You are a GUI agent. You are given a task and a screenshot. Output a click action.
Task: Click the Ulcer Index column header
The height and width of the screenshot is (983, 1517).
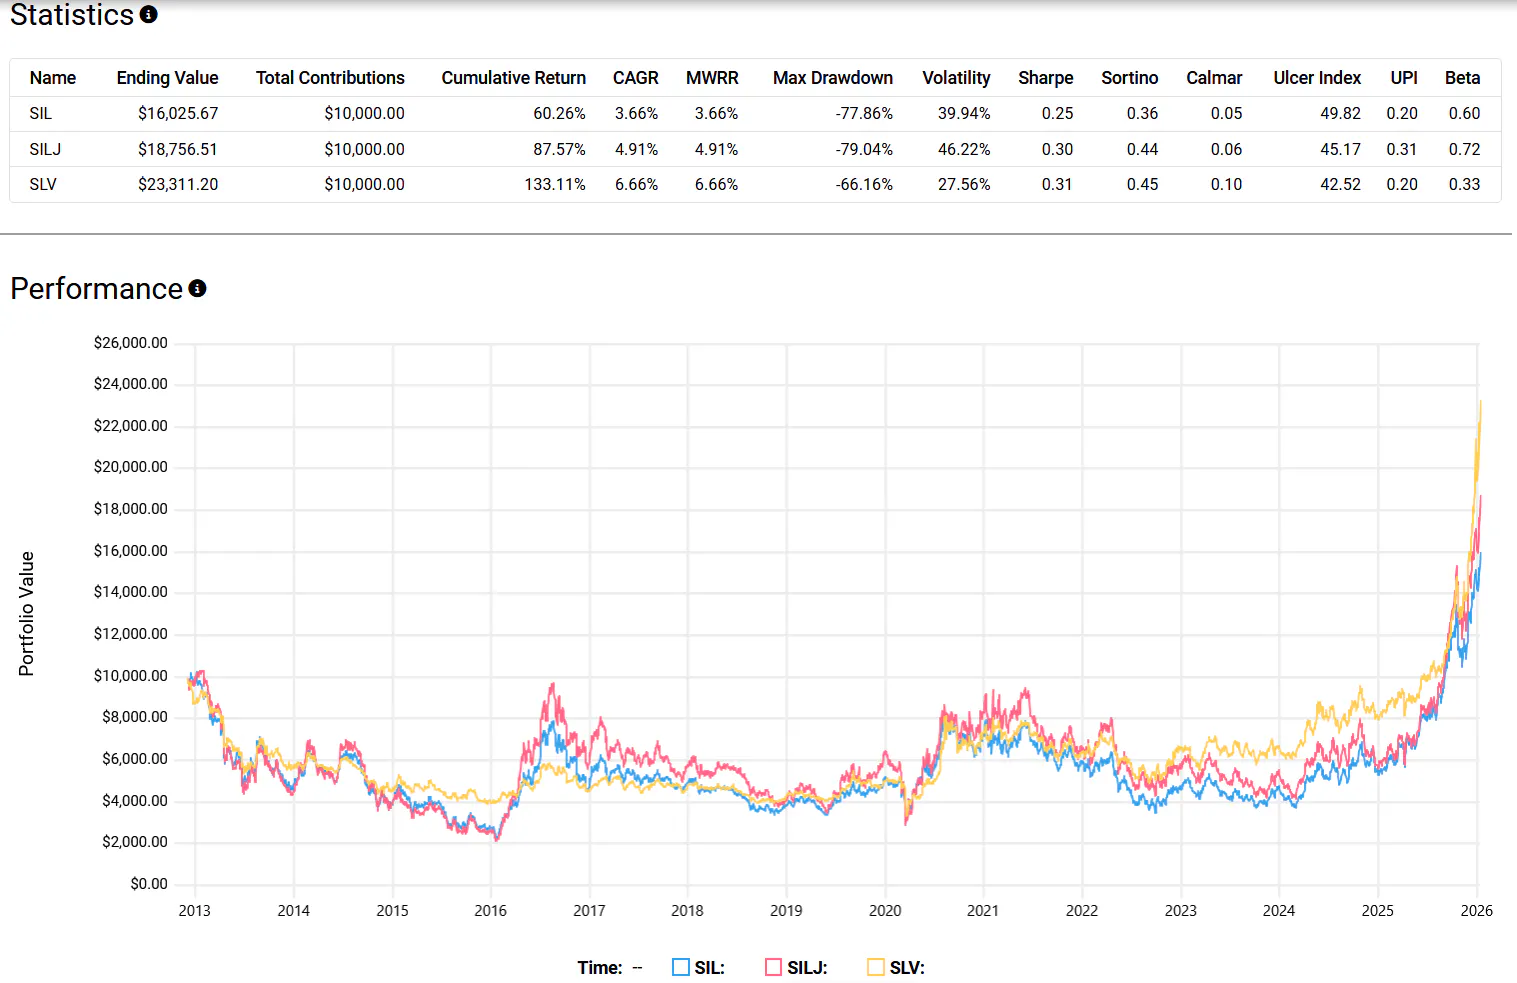point(1317,78)
